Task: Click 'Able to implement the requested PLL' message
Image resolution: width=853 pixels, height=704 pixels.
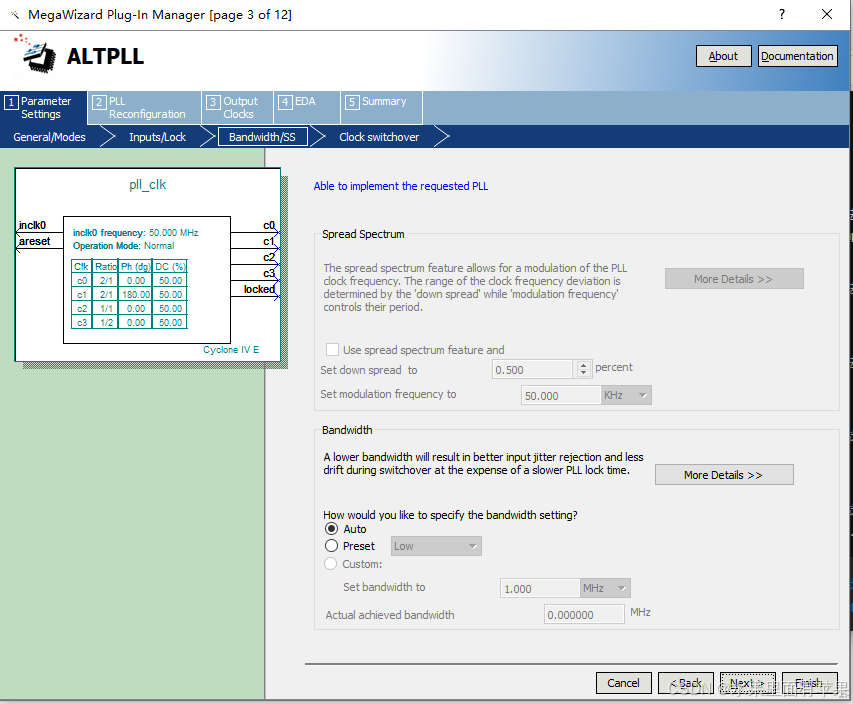Action: (401, 186)
